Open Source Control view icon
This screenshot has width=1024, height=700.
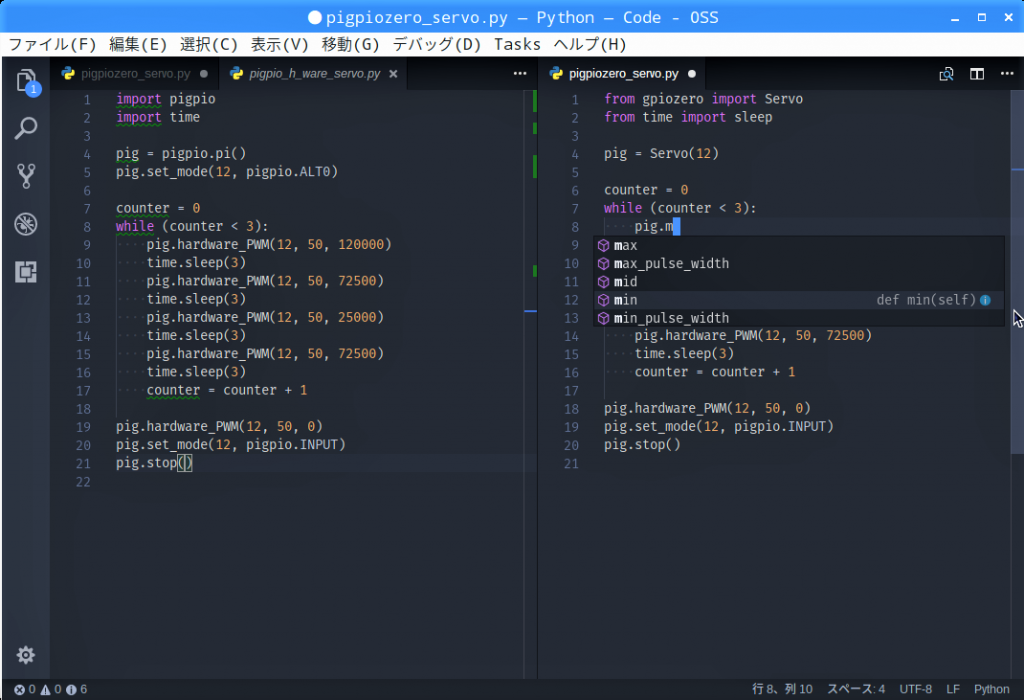[x=27, y=176]
